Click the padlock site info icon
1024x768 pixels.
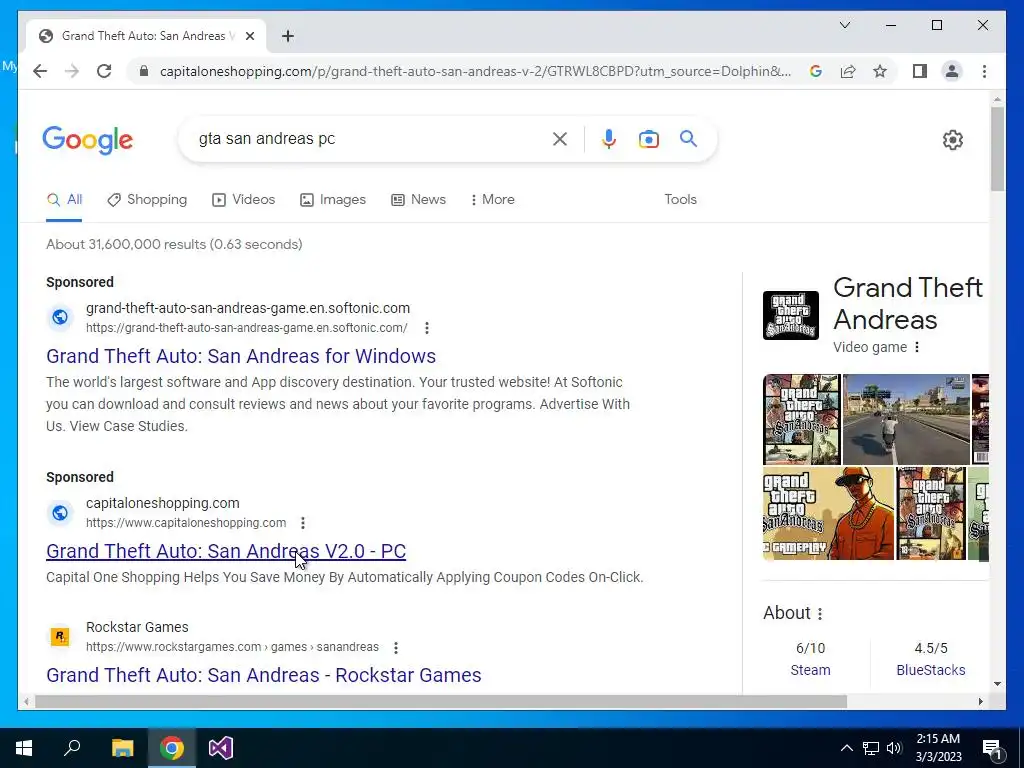(144, 71)
